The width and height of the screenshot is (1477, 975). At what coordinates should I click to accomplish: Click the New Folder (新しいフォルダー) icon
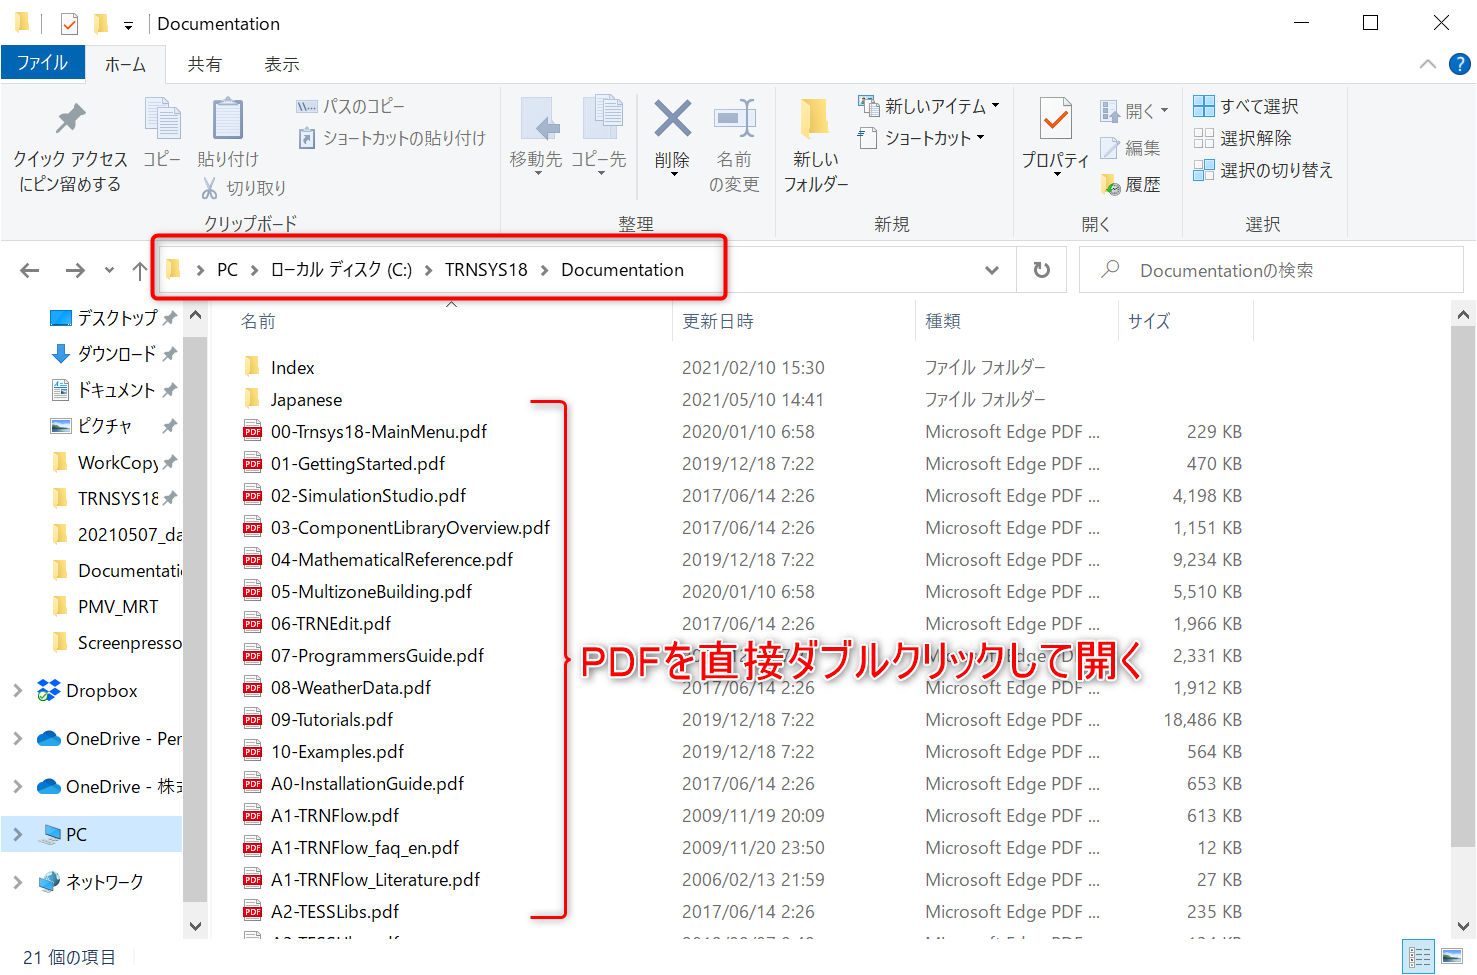point(815,120)
